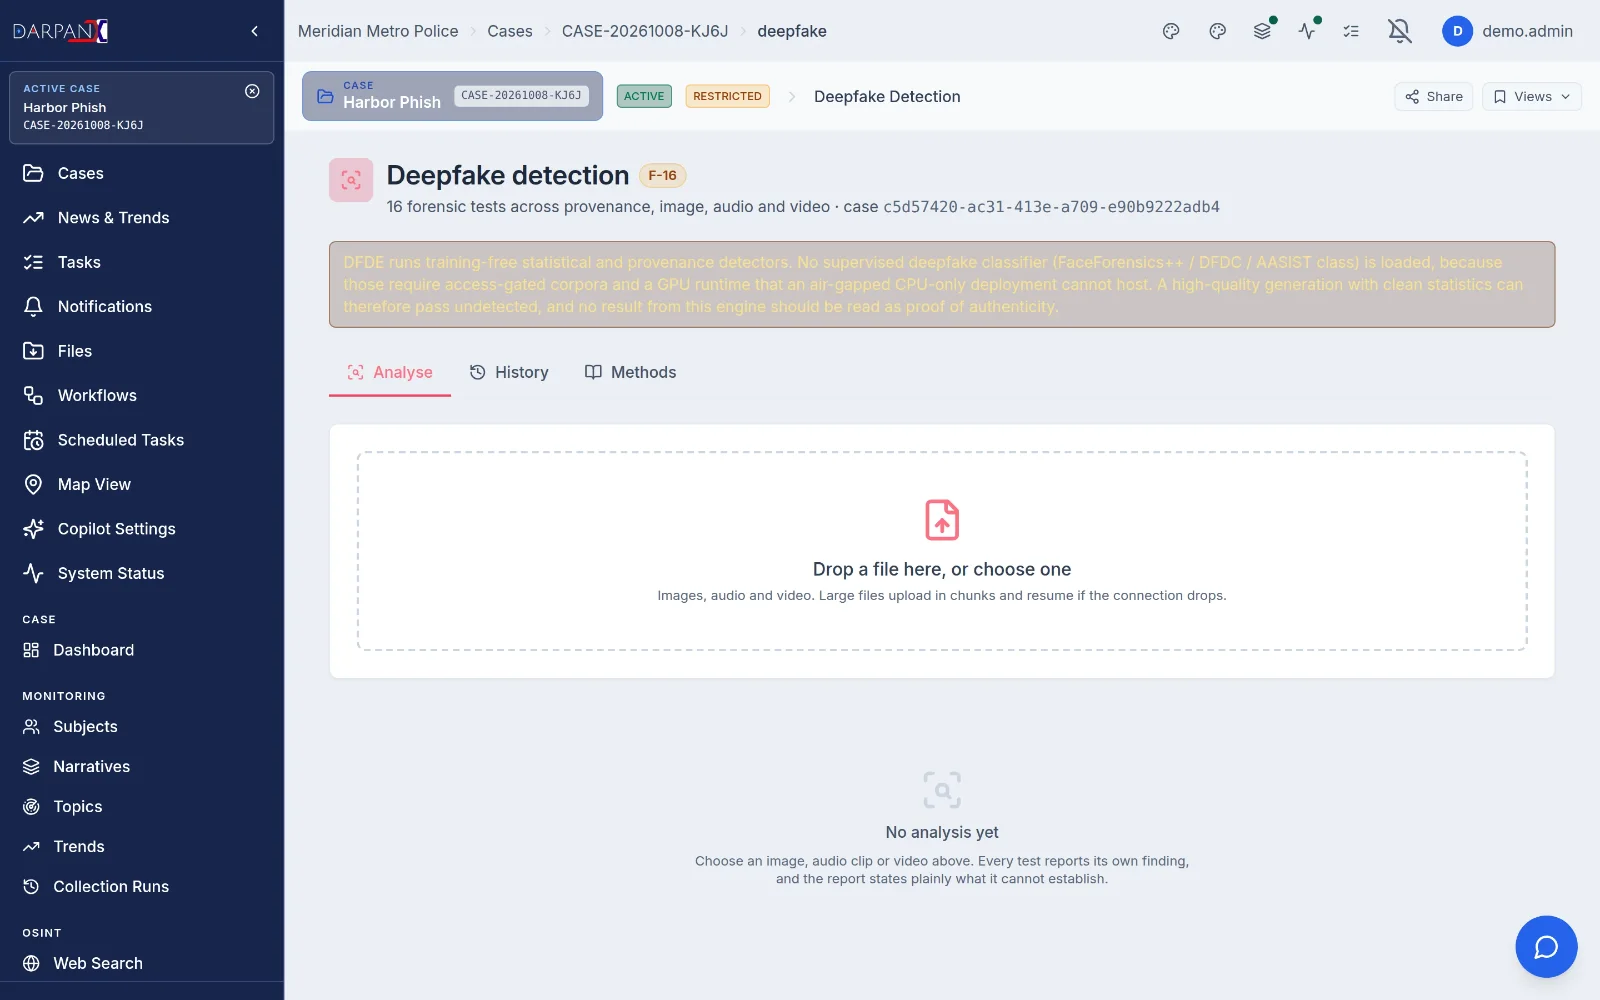Open Copilot Settings
This screenshot has width=1600, height=1000.
pos(142,529)
